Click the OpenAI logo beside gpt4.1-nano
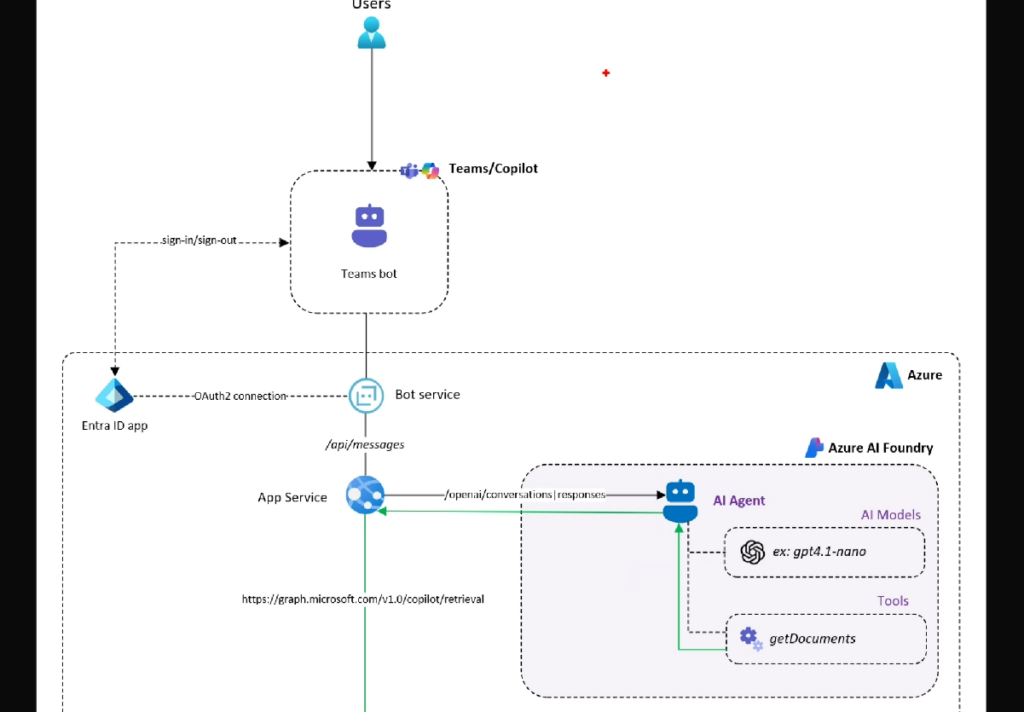 (x=752, y=552)
